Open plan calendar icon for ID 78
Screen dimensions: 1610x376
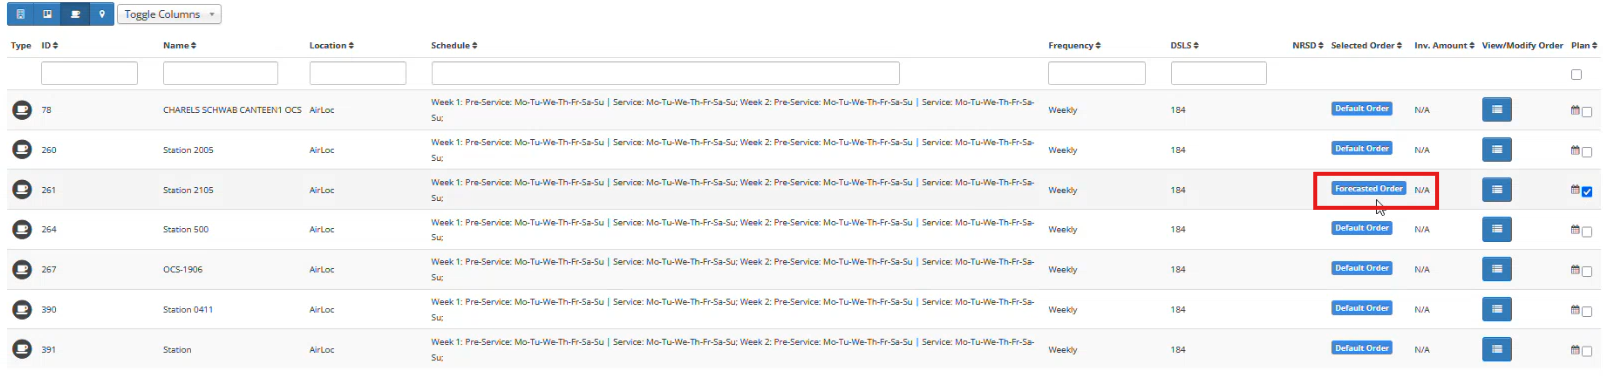(x=1575, y=110)
